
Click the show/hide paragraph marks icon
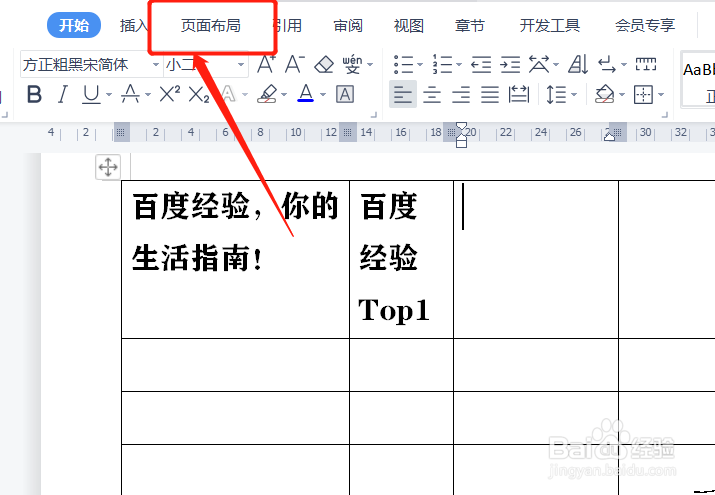tap(607, 64)
